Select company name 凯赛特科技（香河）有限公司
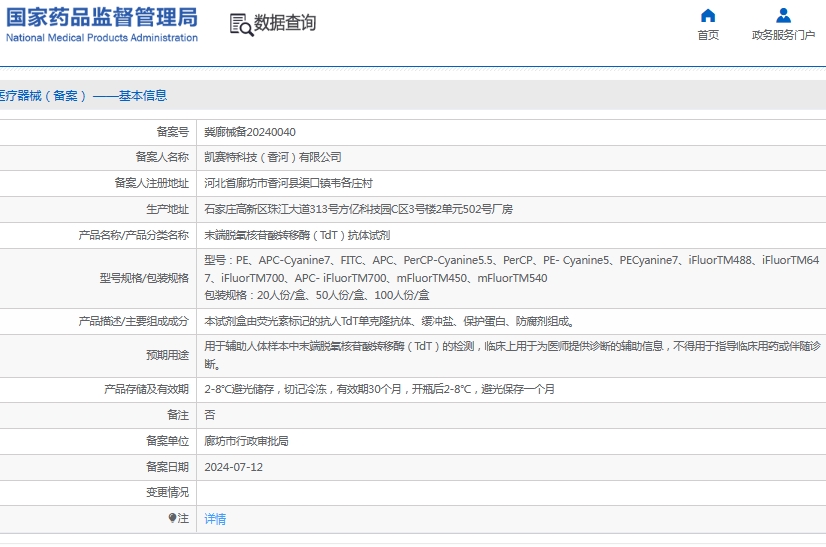 (x=273, y=157)
